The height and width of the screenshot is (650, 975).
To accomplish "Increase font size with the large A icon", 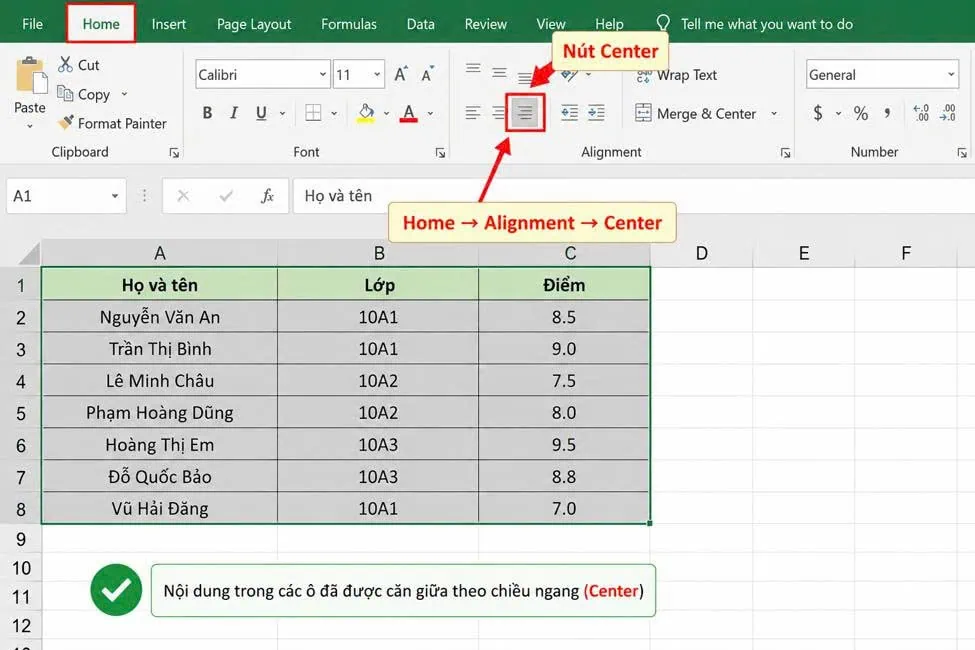I will click(x=401, y=75).
